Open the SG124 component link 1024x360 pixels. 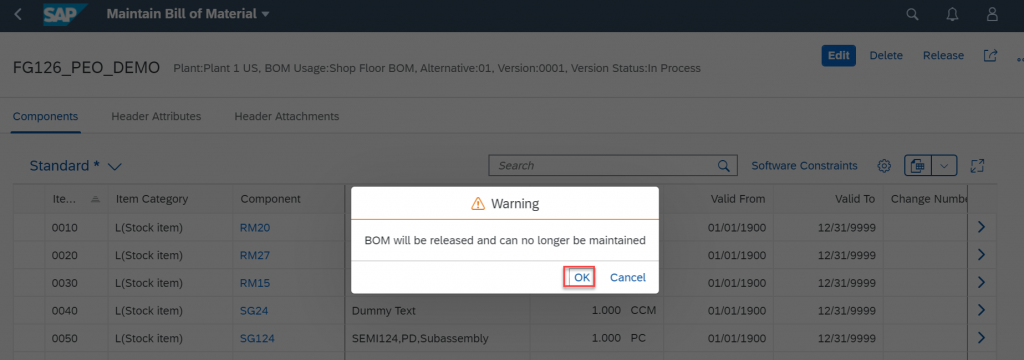click(x=257, y=338)
